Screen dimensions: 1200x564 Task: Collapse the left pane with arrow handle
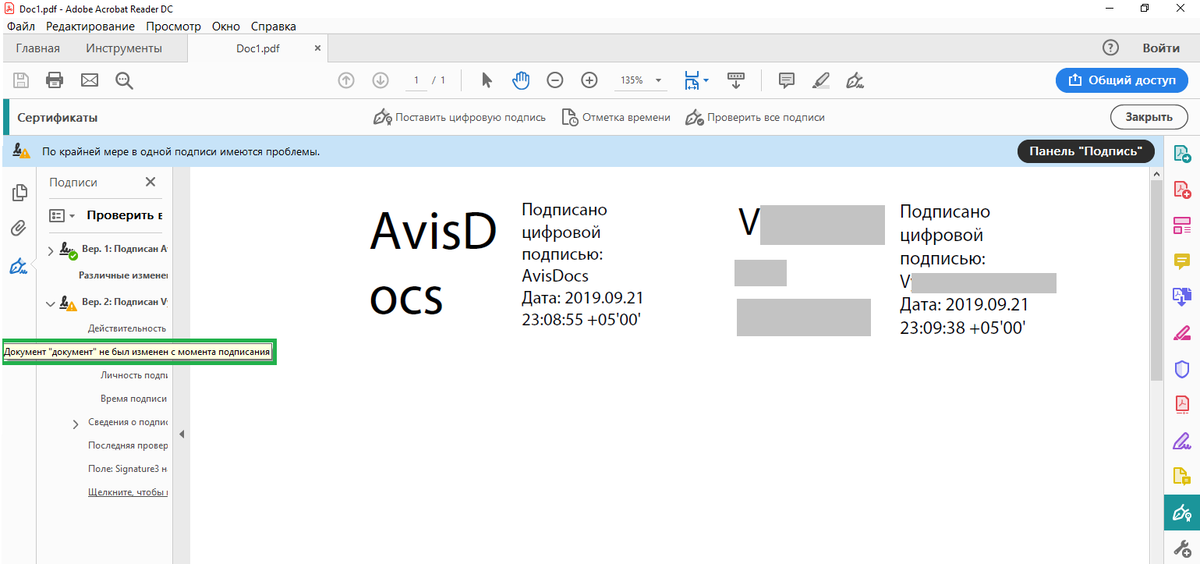182,434
